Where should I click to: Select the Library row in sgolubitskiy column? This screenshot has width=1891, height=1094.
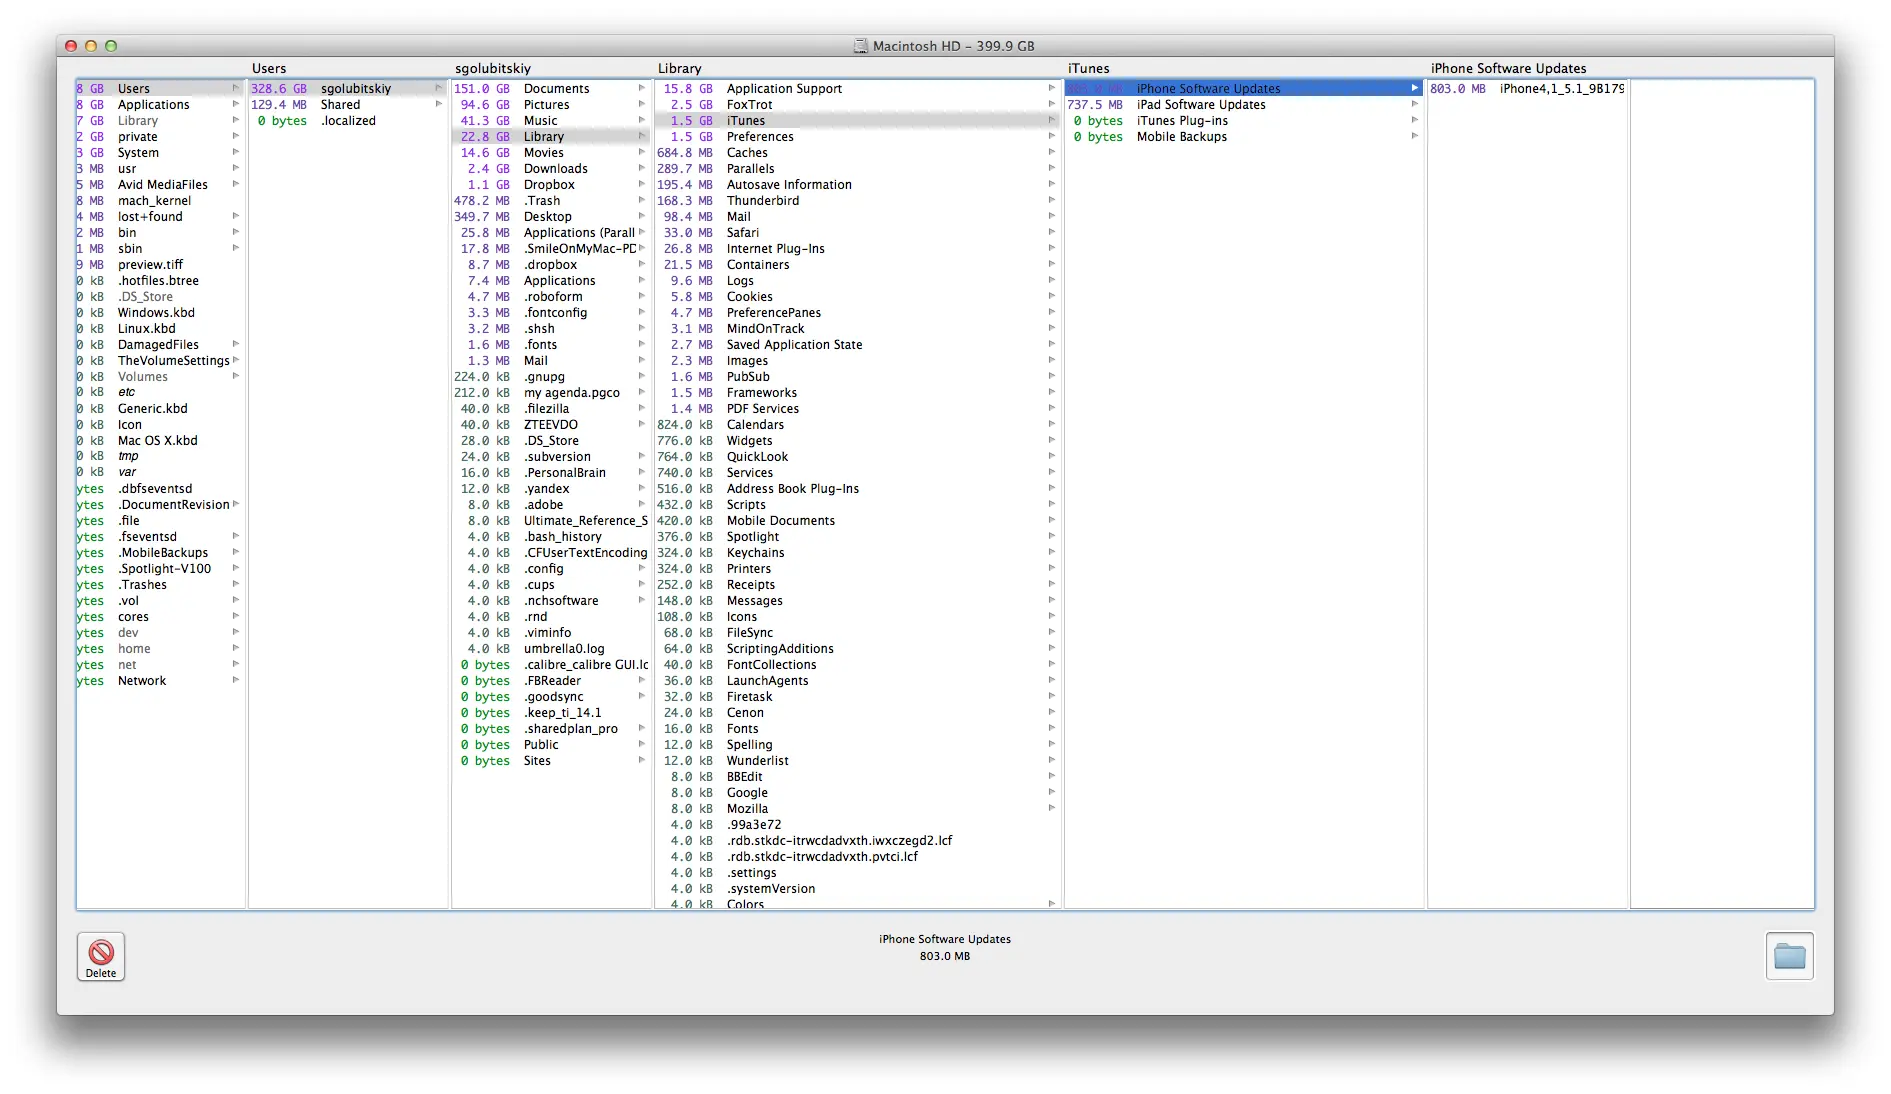[x=551, y=137]
